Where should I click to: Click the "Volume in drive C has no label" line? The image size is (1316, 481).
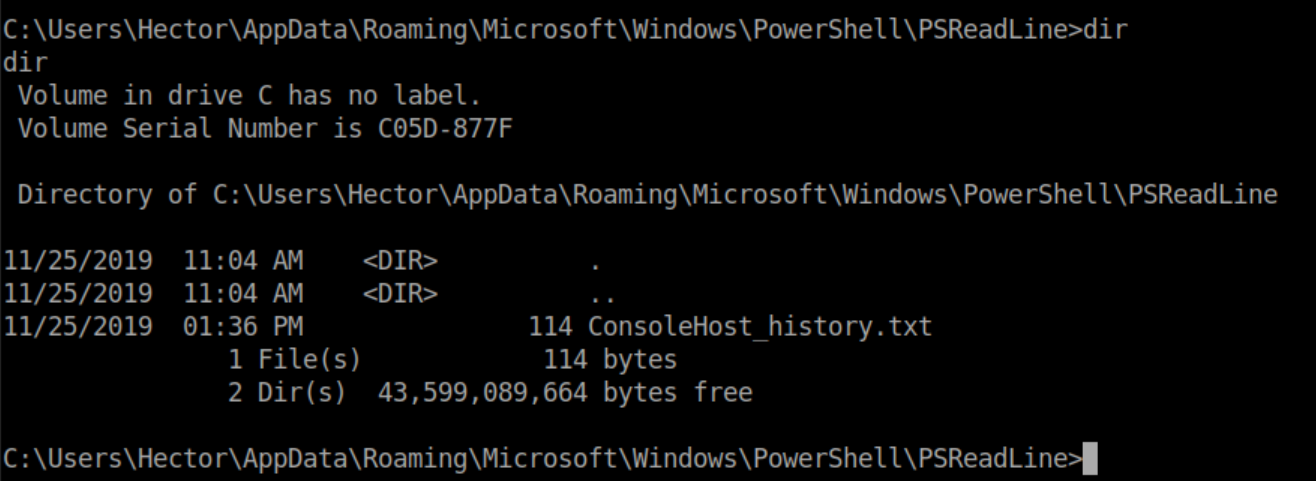click(249, 96)
